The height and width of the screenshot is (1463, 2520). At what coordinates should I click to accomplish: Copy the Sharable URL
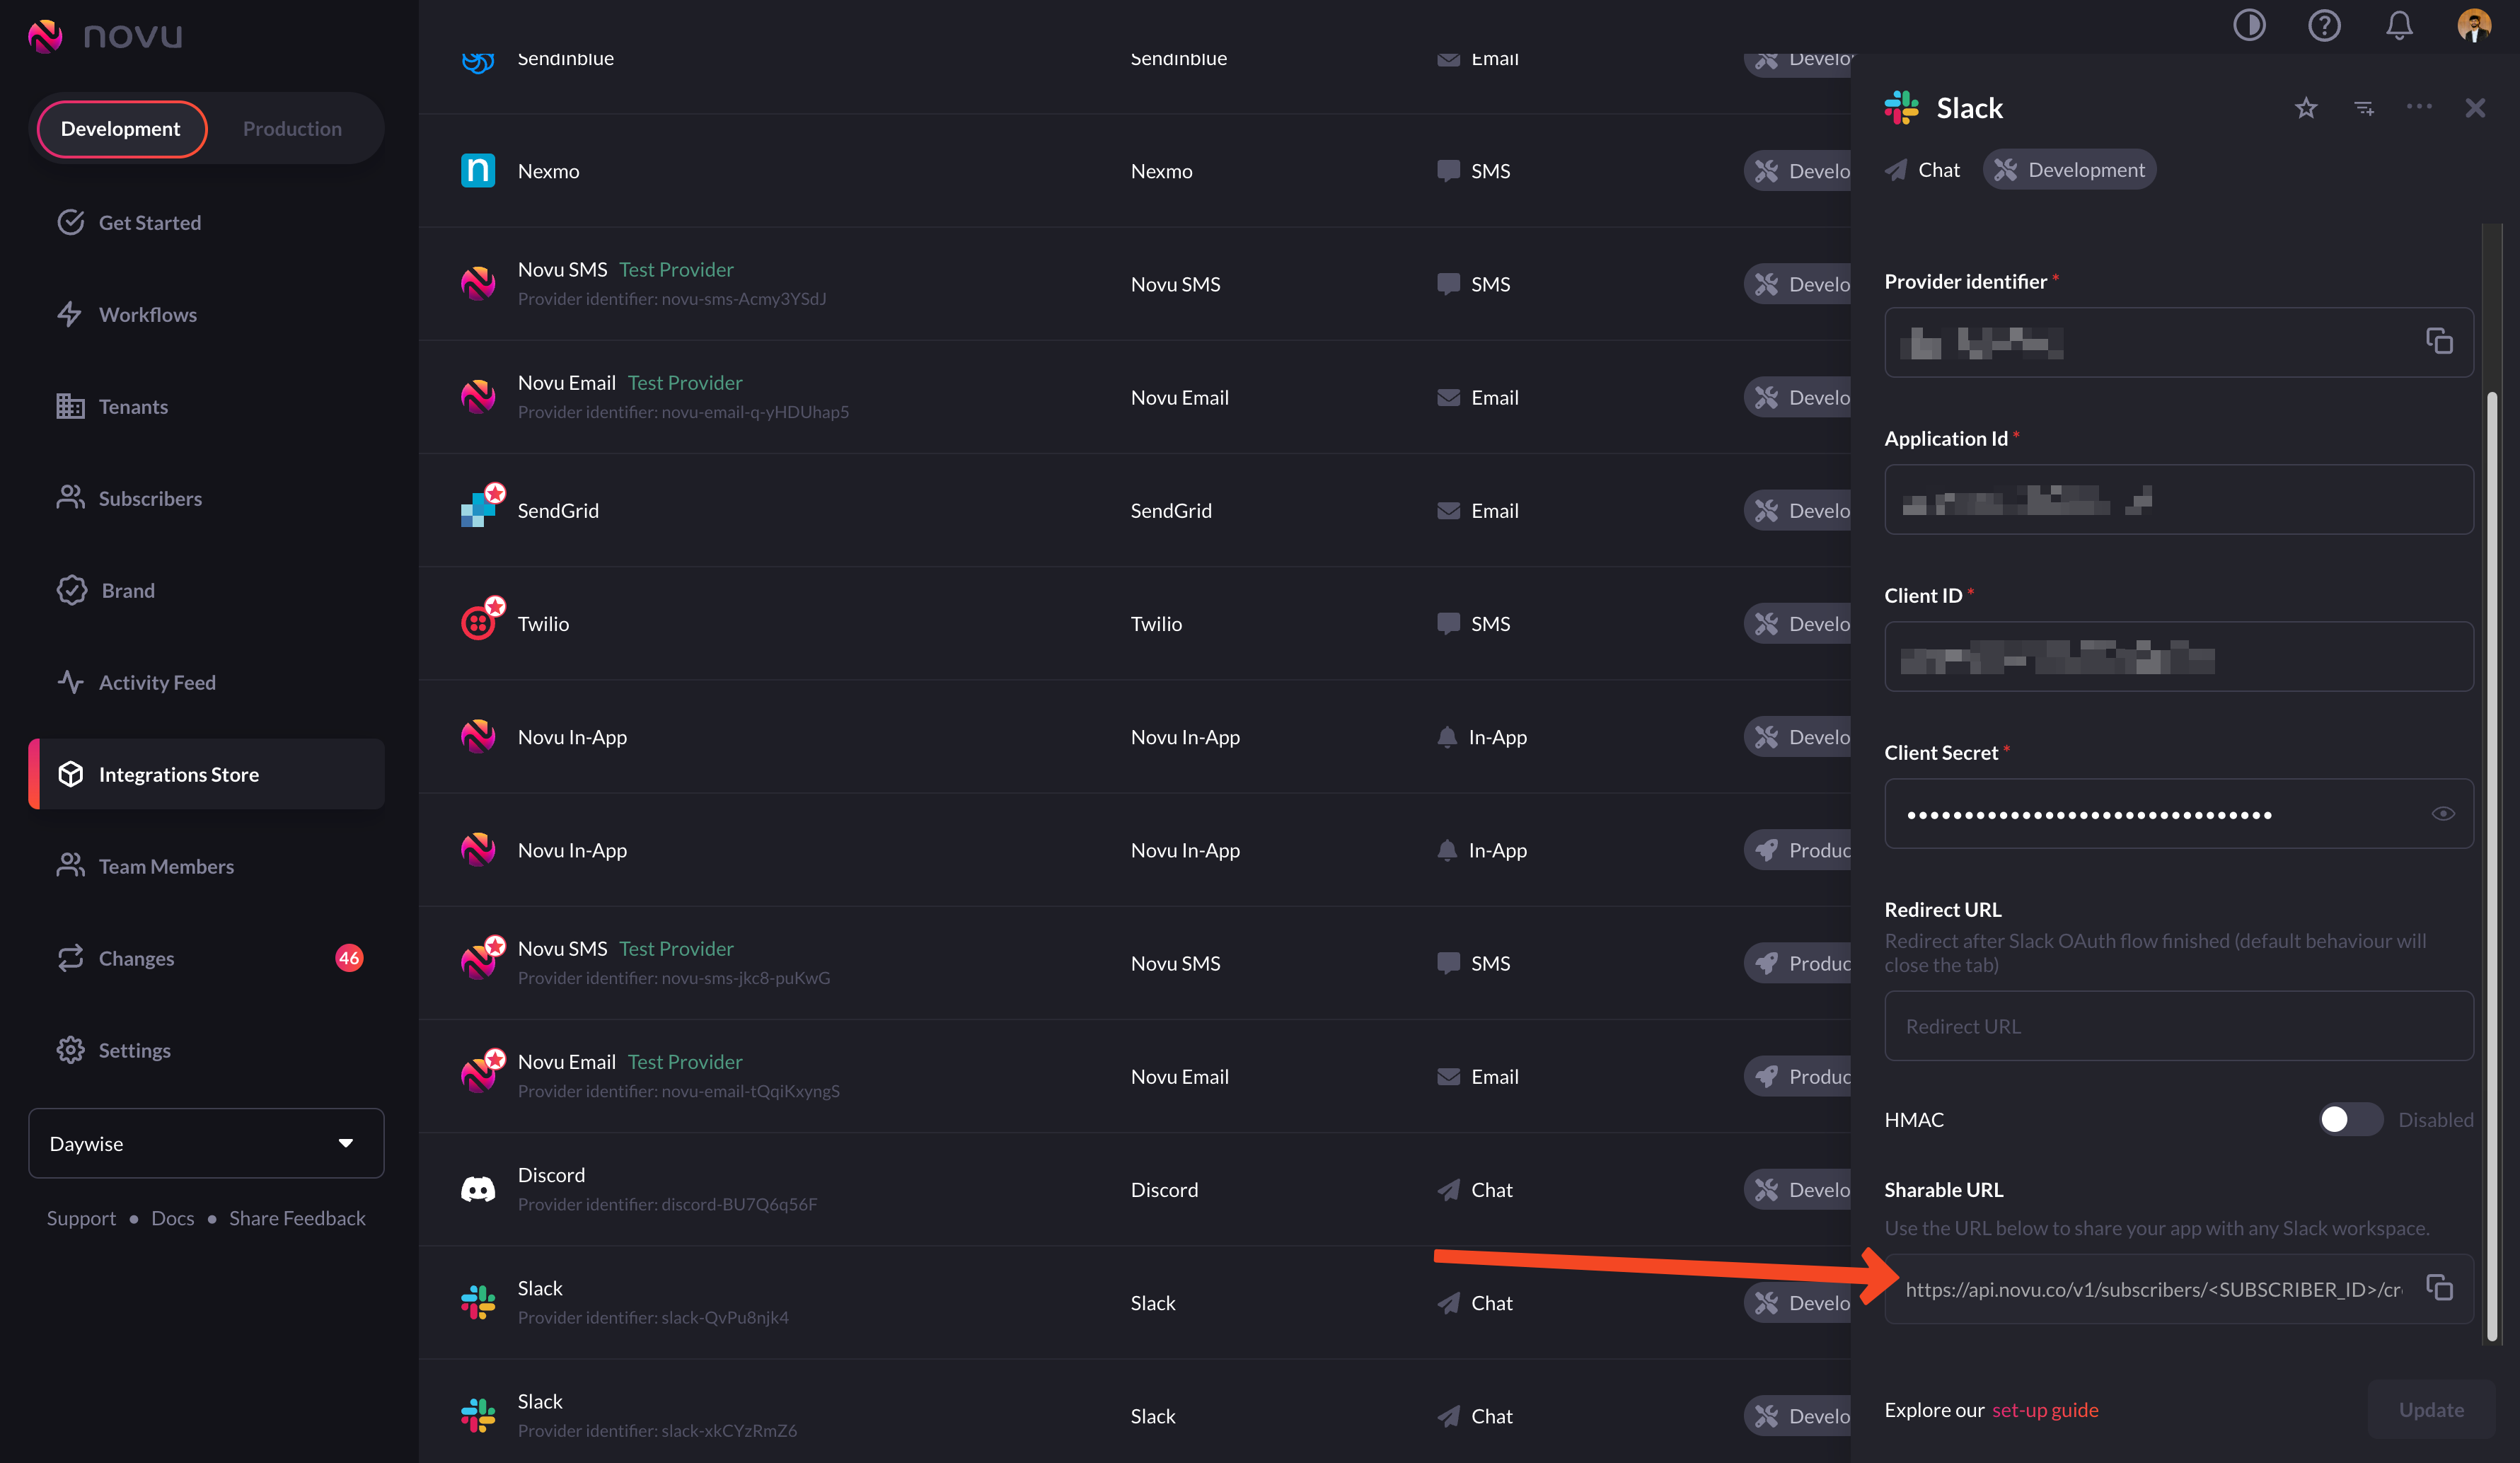tap(2439, 1288)
